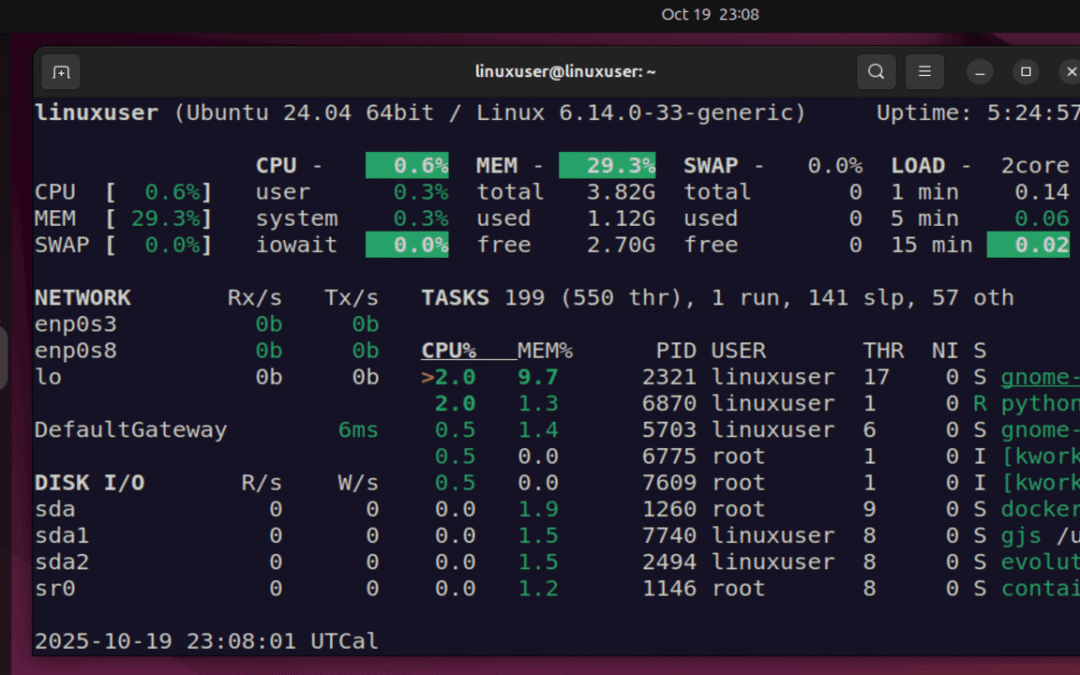Click the highlighted CPU 0.6% meter
1080x675 pixels.
pyautogui.click(x=407, y=165)
